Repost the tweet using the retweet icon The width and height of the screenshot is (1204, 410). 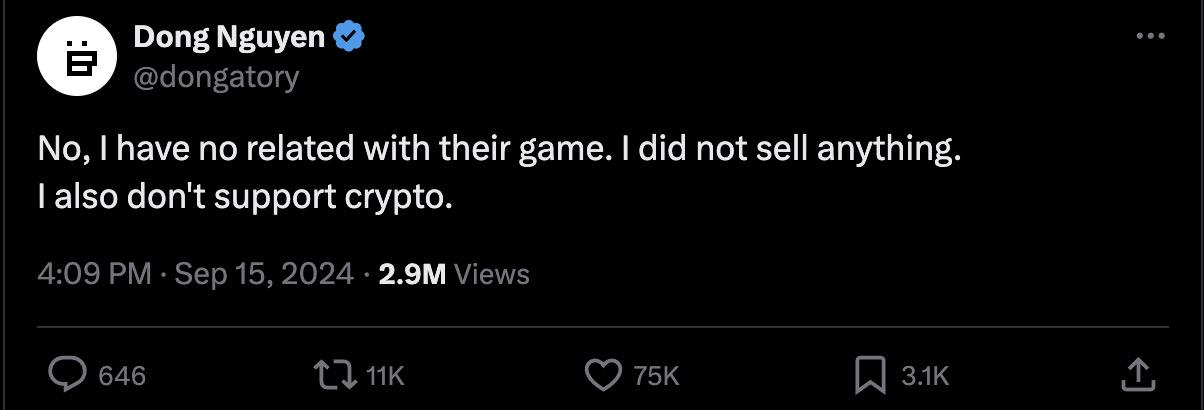click(335, 375)
